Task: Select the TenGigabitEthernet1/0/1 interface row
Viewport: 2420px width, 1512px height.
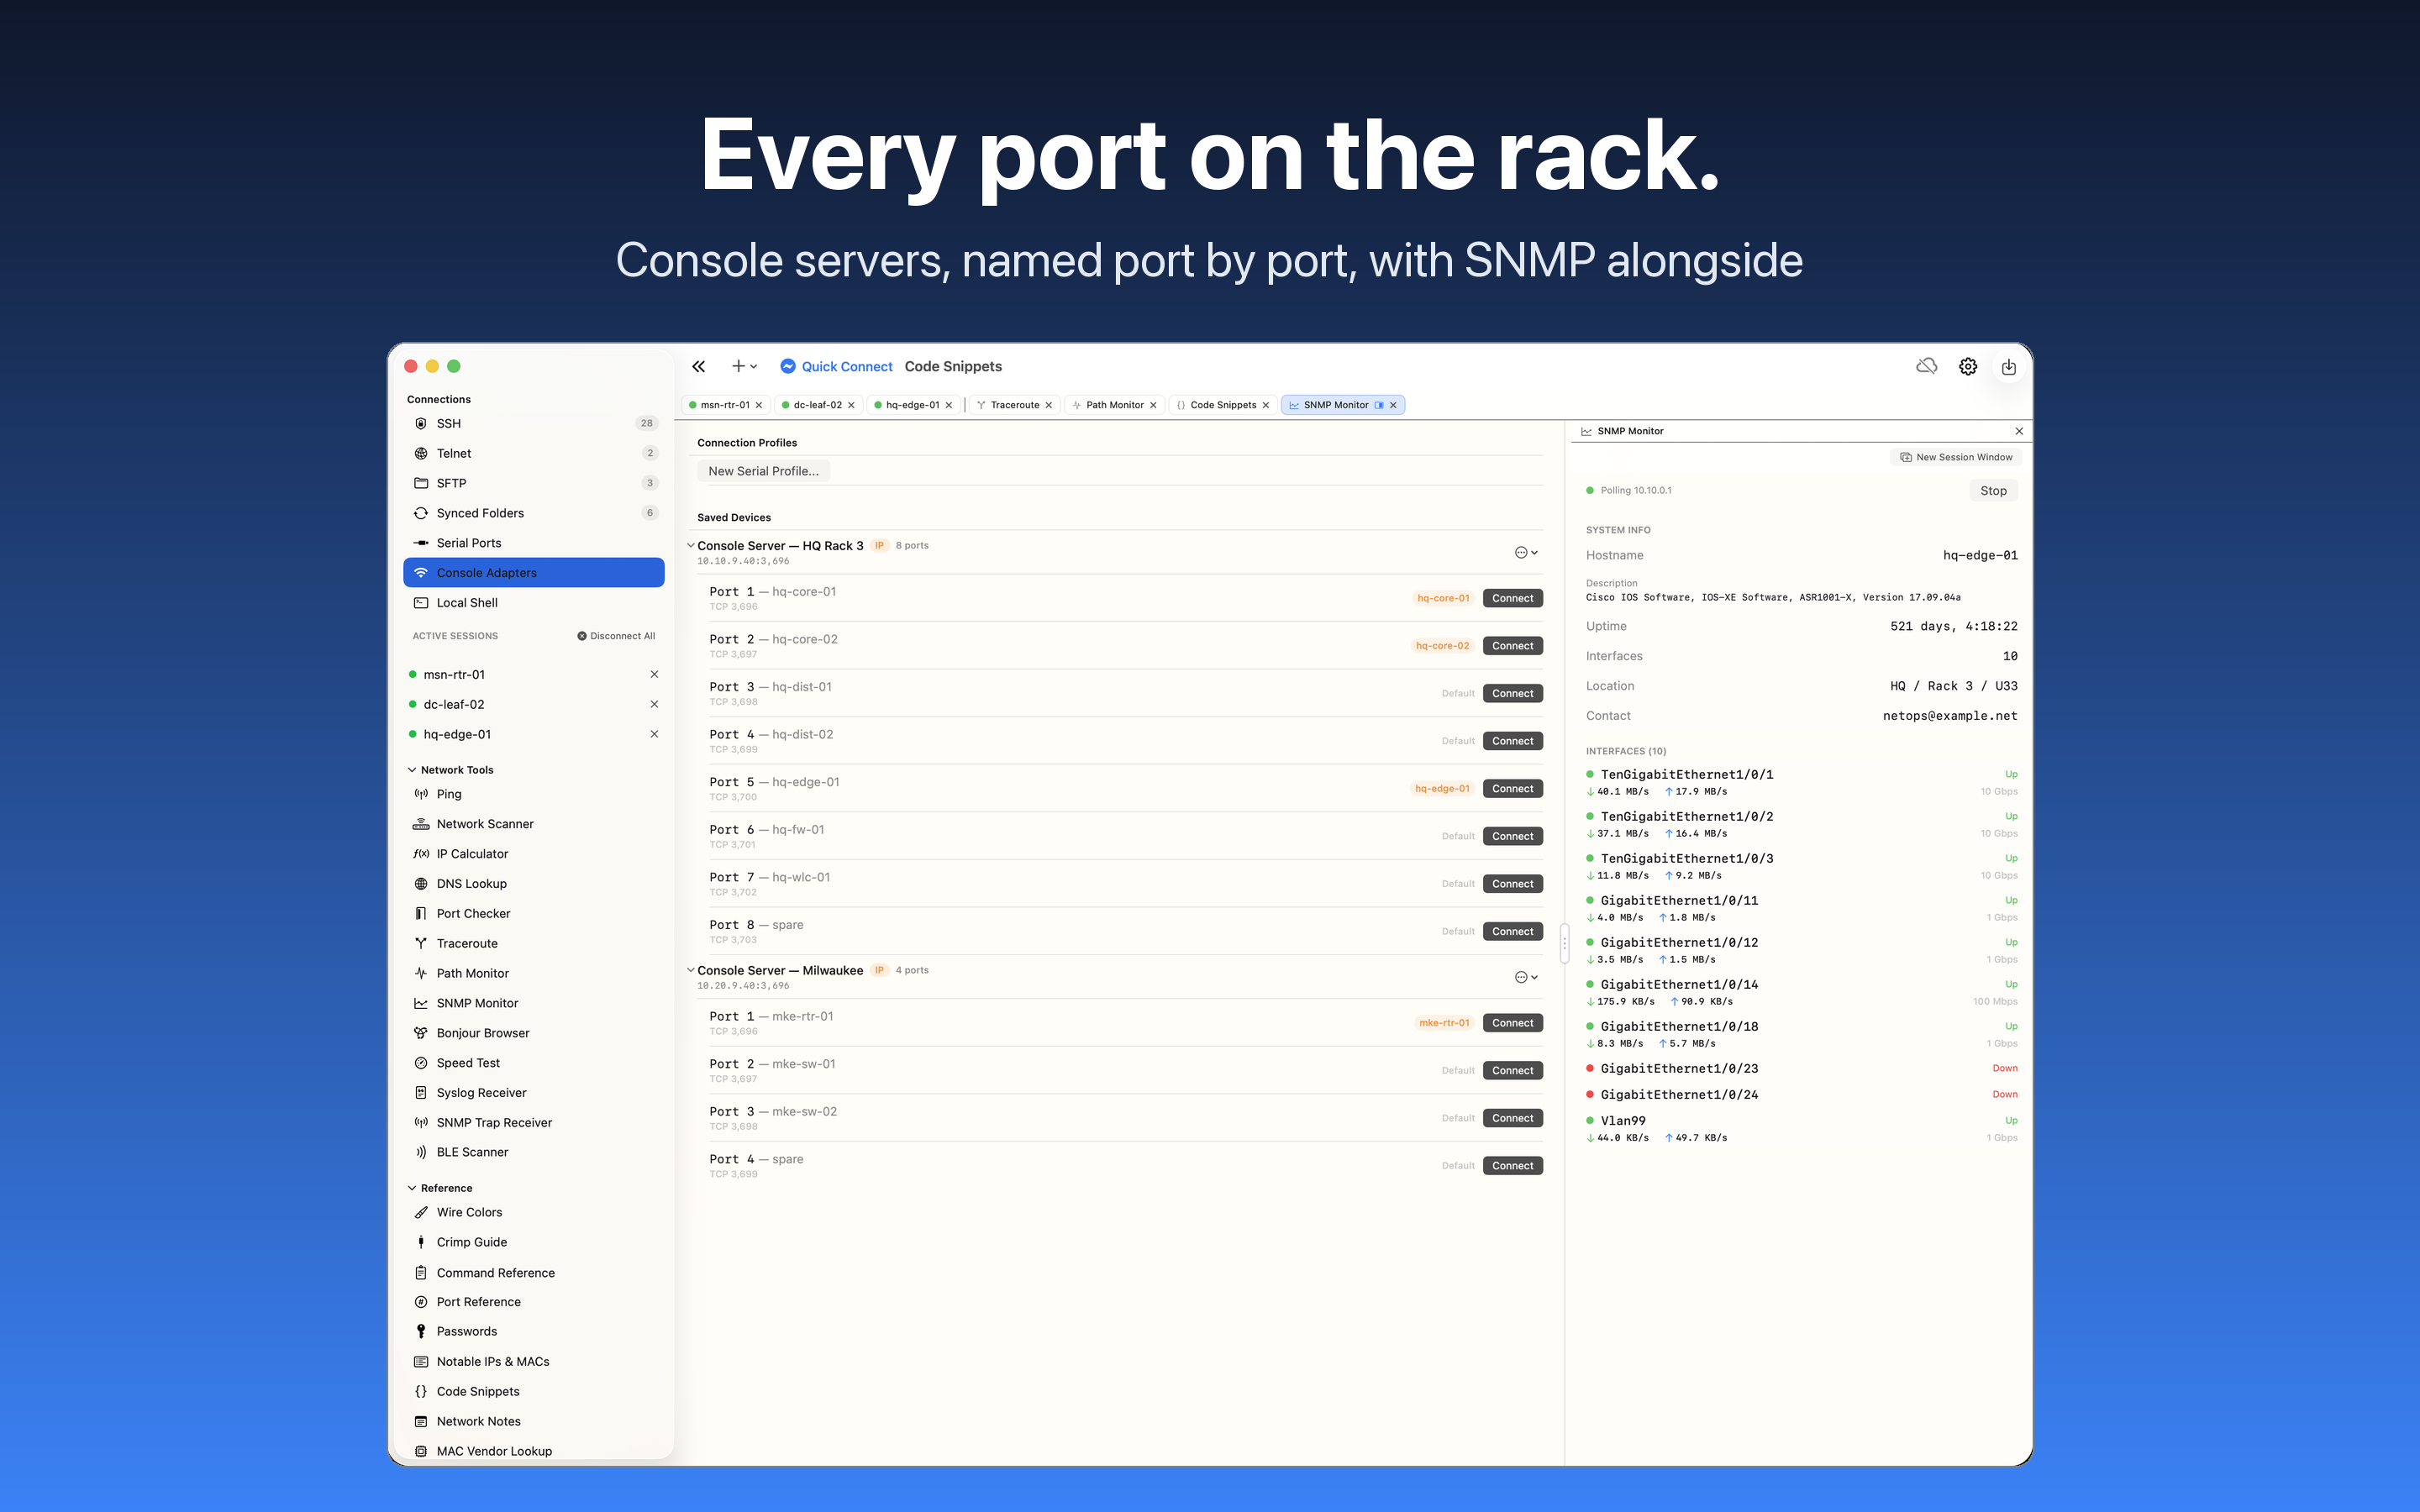Action: coord(1801,782)
